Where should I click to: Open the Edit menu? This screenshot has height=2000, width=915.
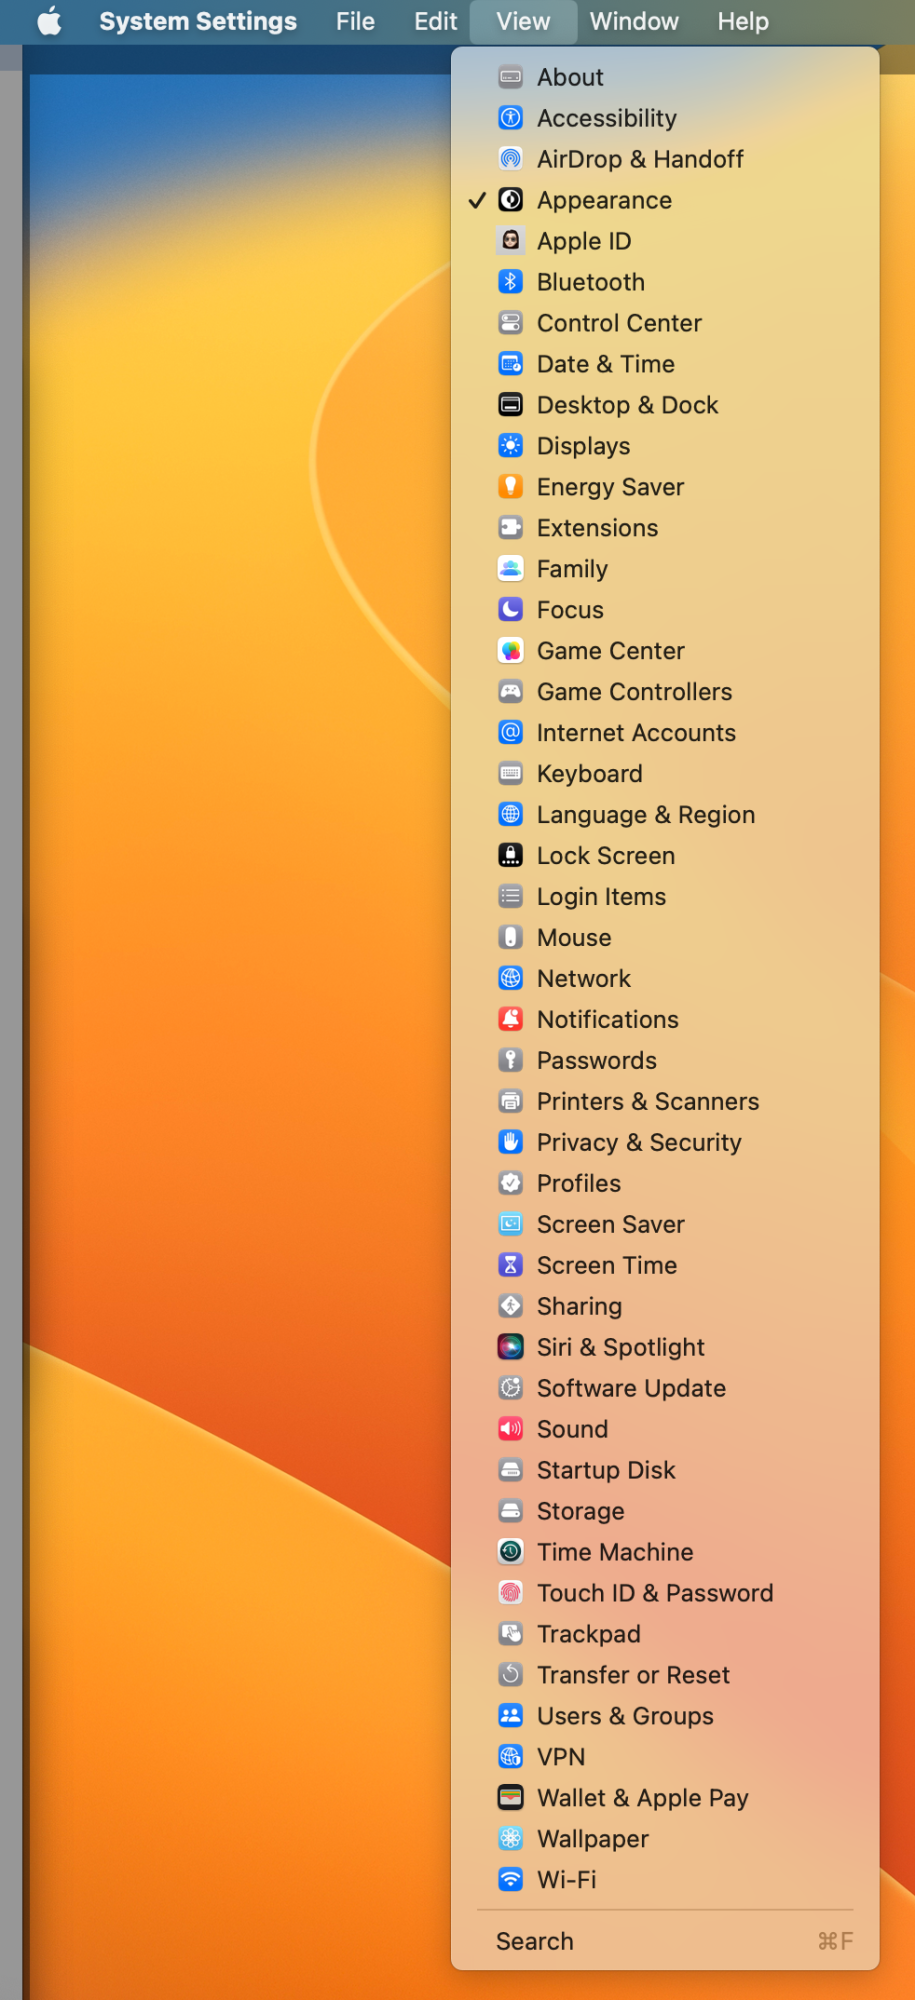[x=435, y=21]
